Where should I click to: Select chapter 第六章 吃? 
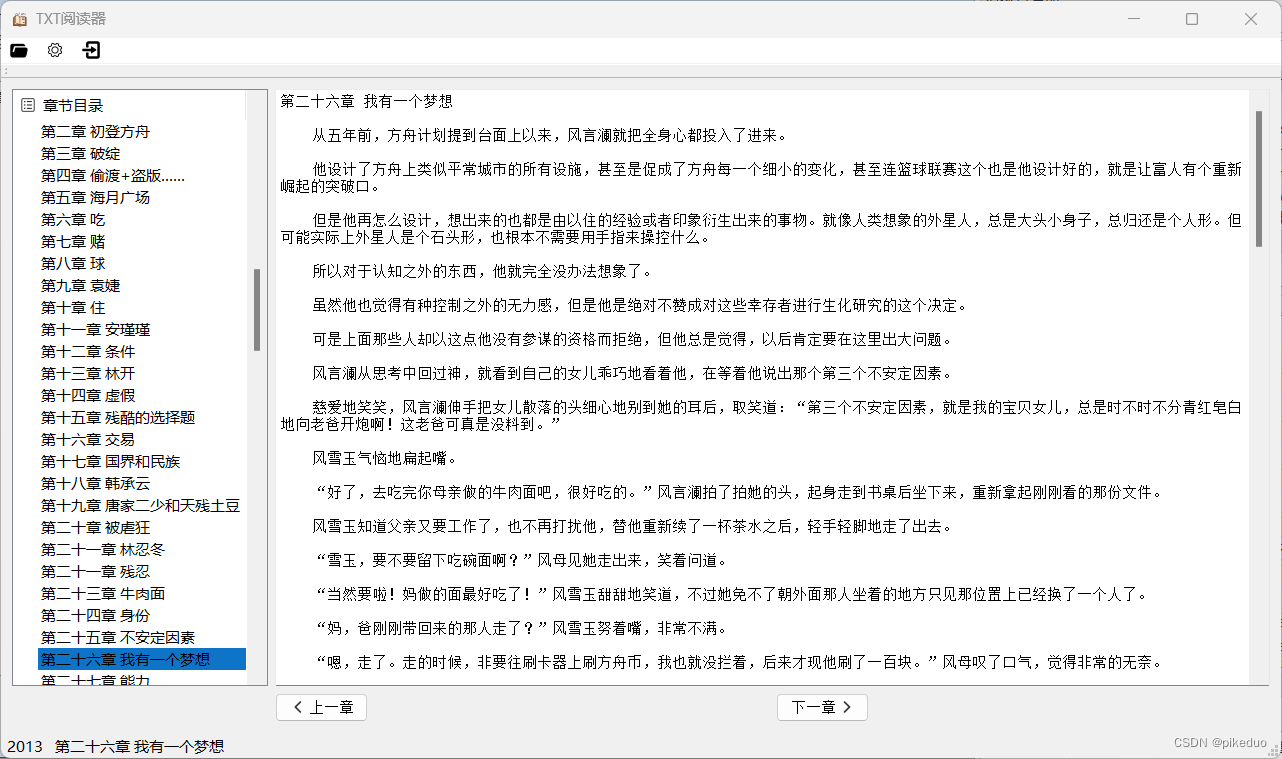(73, 220)
